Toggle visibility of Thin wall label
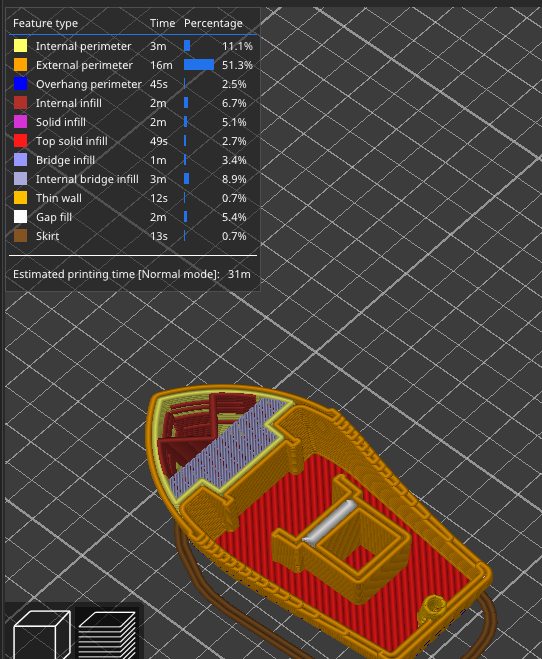The image size is (542, 659). 58,198
